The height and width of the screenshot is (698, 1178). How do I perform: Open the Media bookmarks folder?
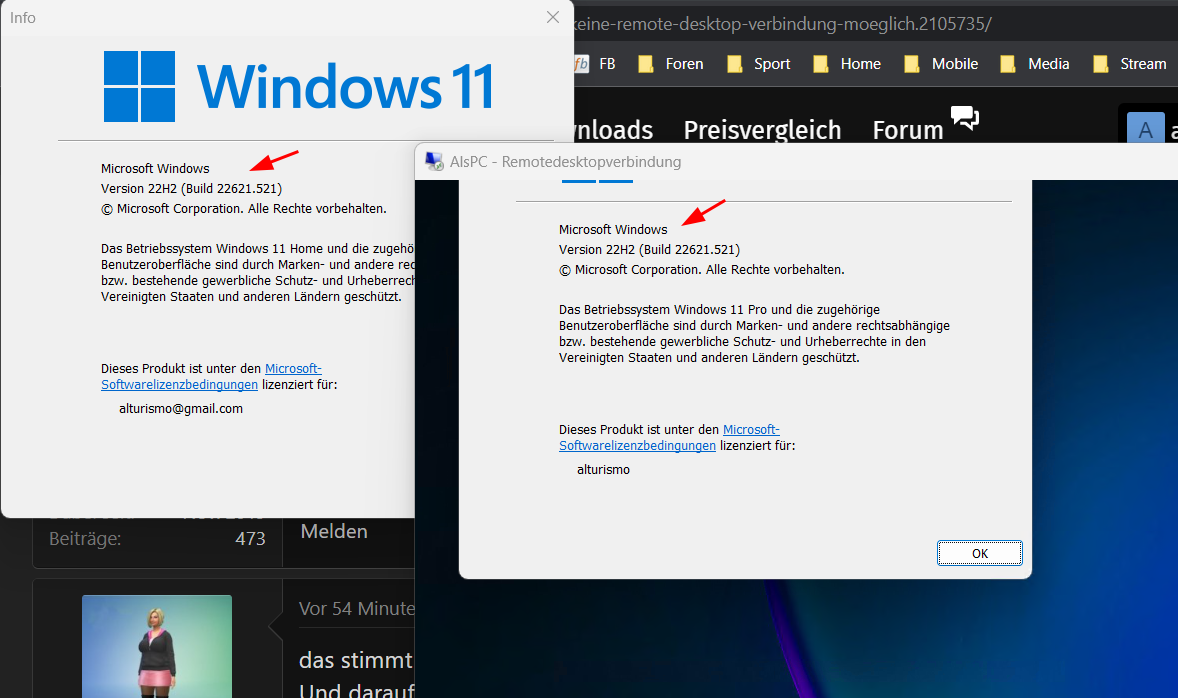pyautogui.click(x=1035, y=64)
